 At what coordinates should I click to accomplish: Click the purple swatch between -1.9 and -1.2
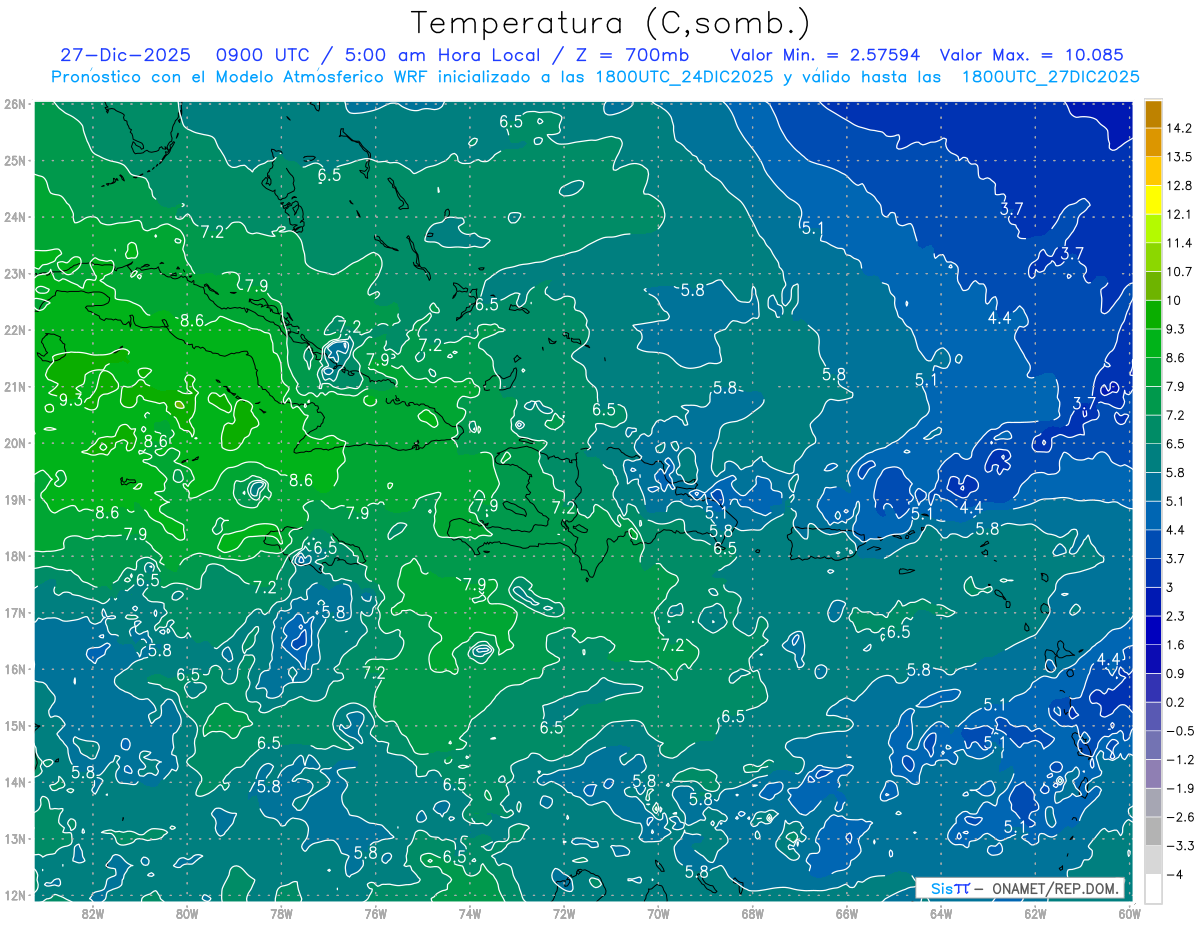(x=1153, y=773)
